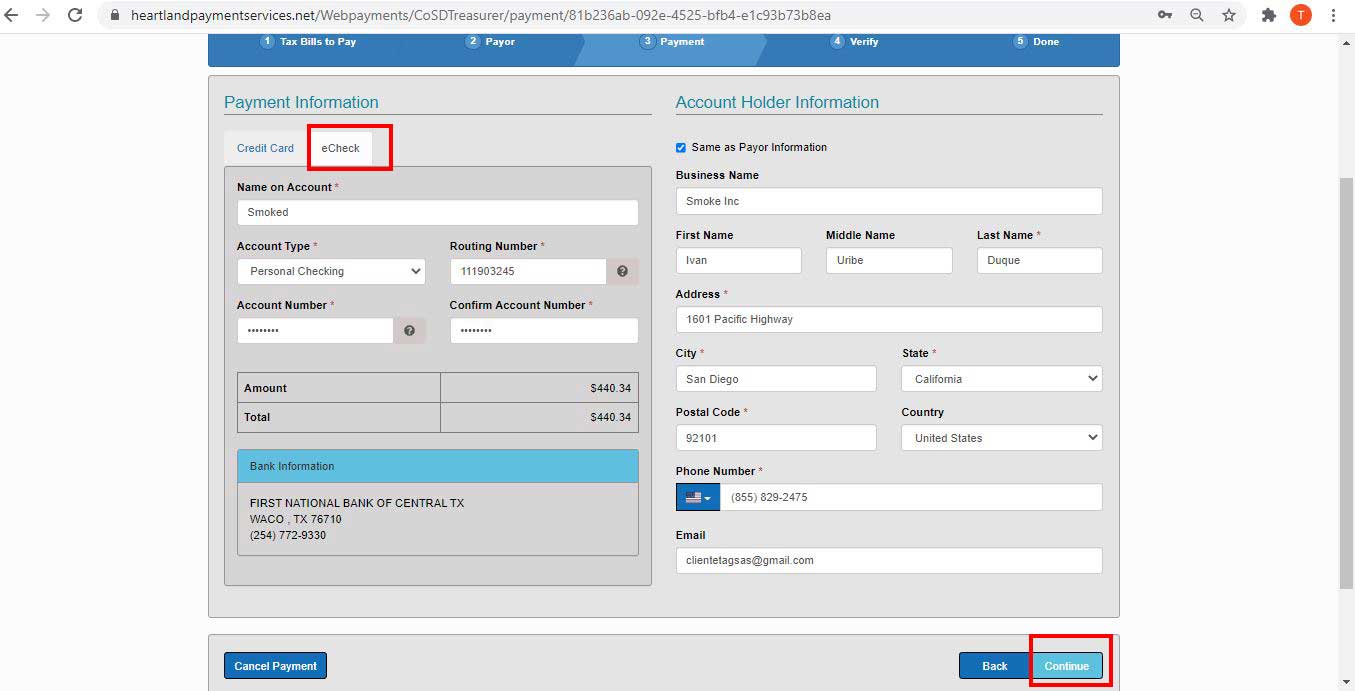
Task: Open the phone country flag selector
Action: pos(698,497)
